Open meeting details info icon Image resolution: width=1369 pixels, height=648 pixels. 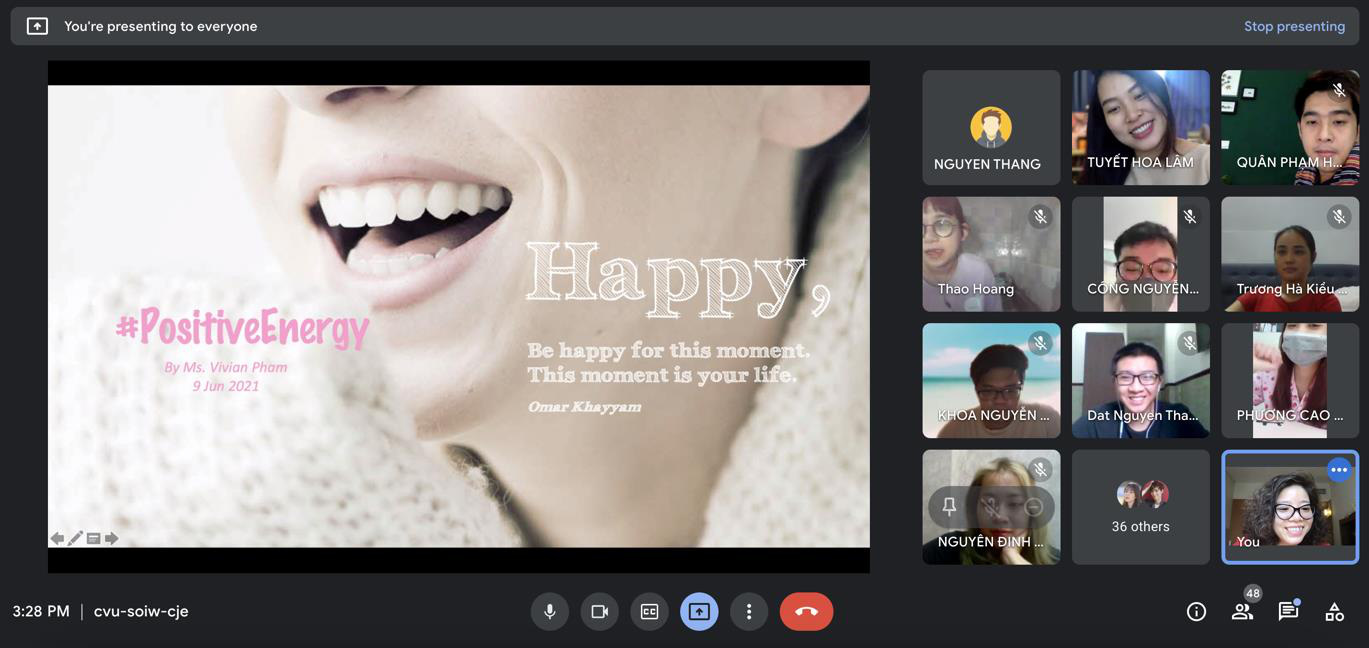[x=1196, y=612]
